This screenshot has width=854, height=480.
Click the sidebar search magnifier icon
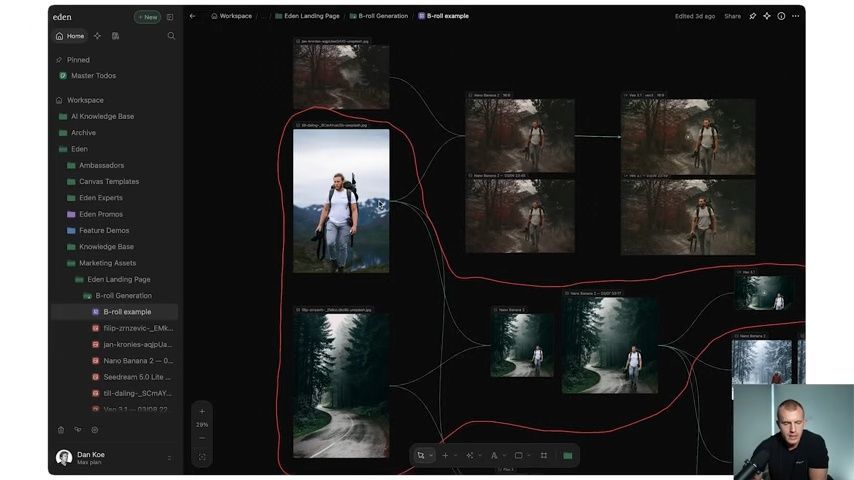coord(171,36)
